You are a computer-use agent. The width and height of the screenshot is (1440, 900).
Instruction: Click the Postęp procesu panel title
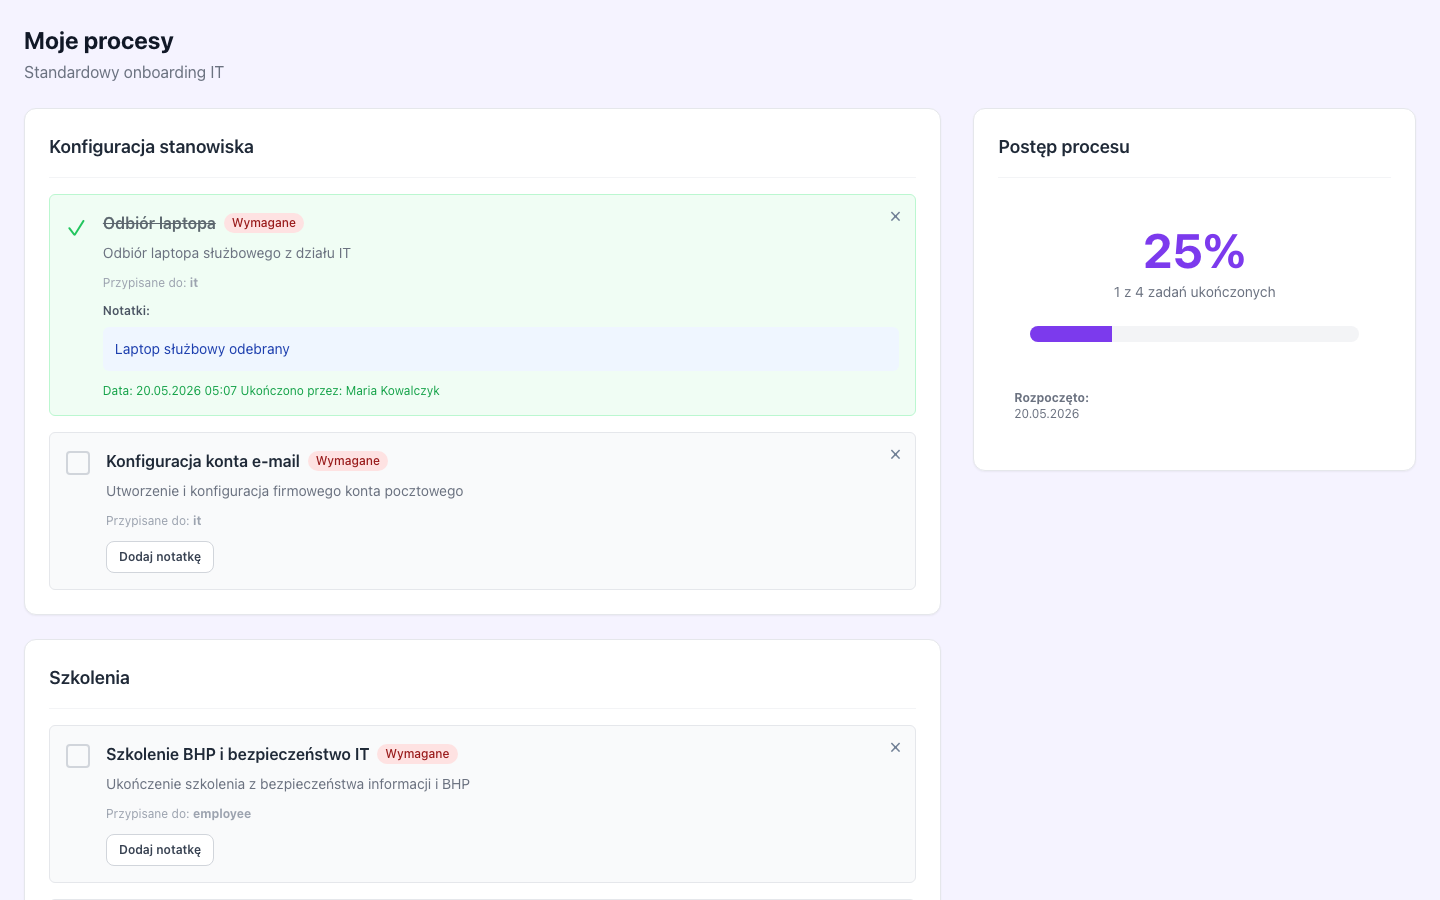(1064, 147)
